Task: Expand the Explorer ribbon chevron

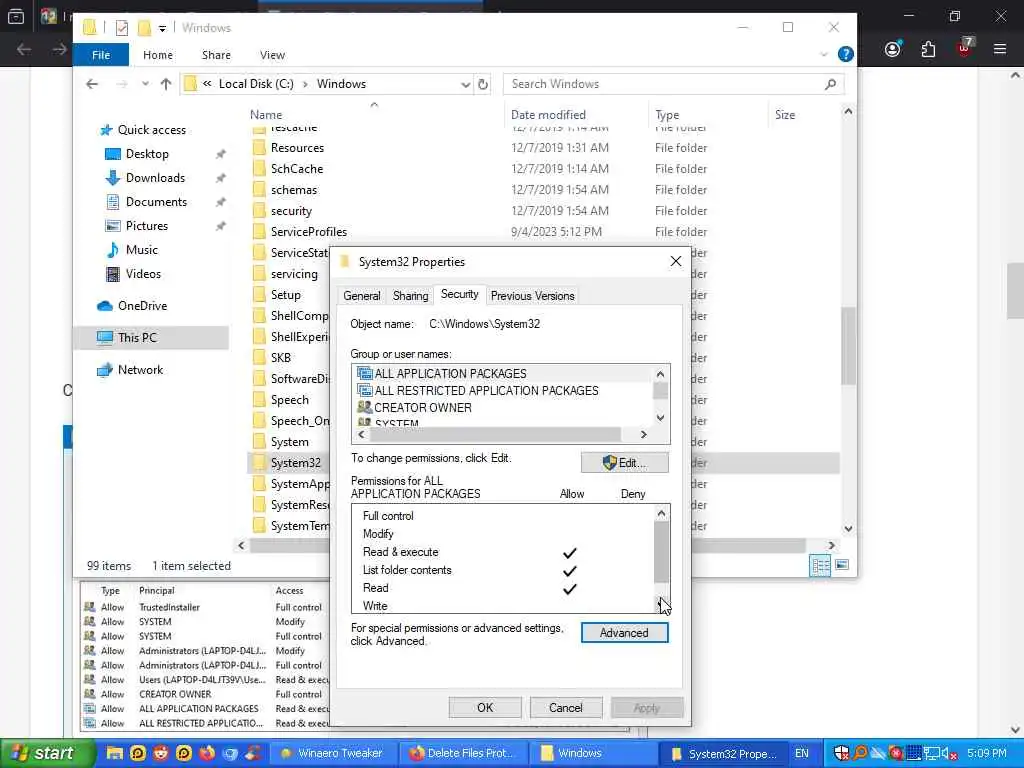Action: click(824, 55)
